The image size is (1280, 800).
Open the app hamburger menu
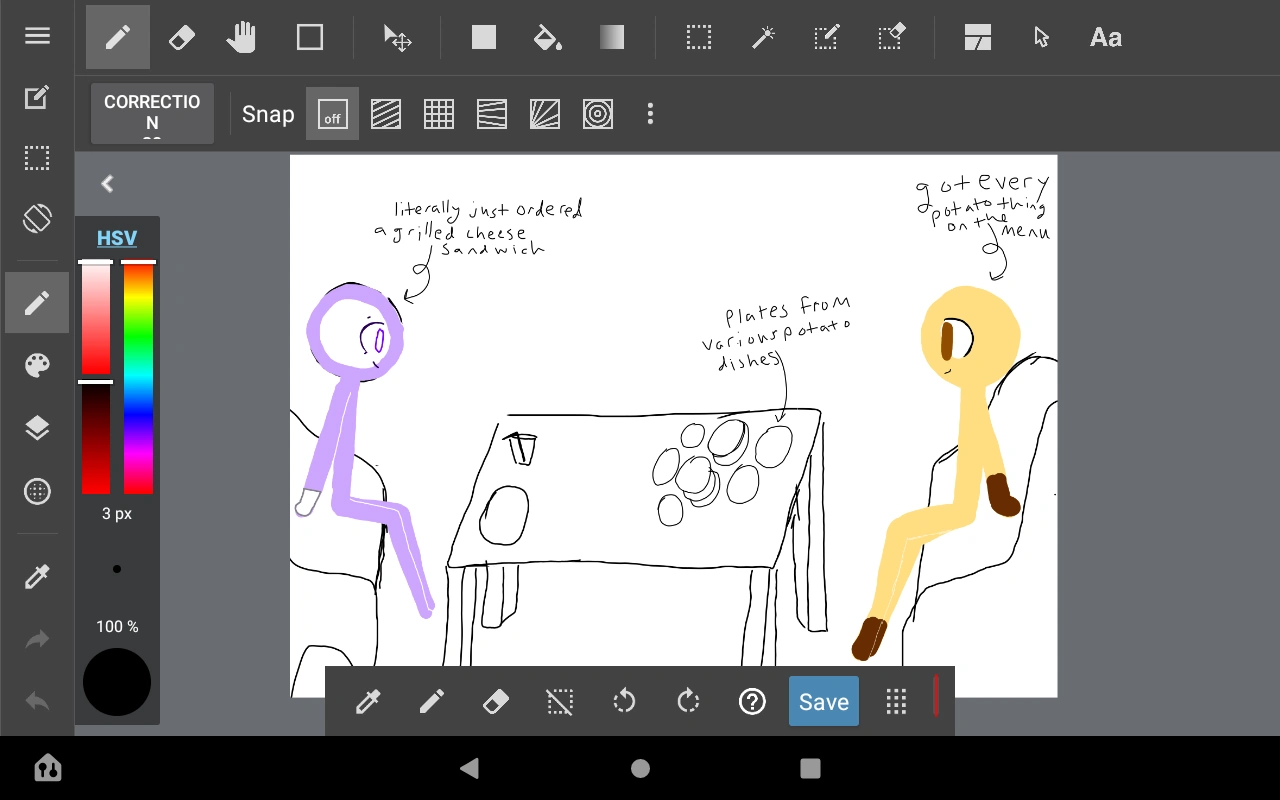[x=37, y=35]
